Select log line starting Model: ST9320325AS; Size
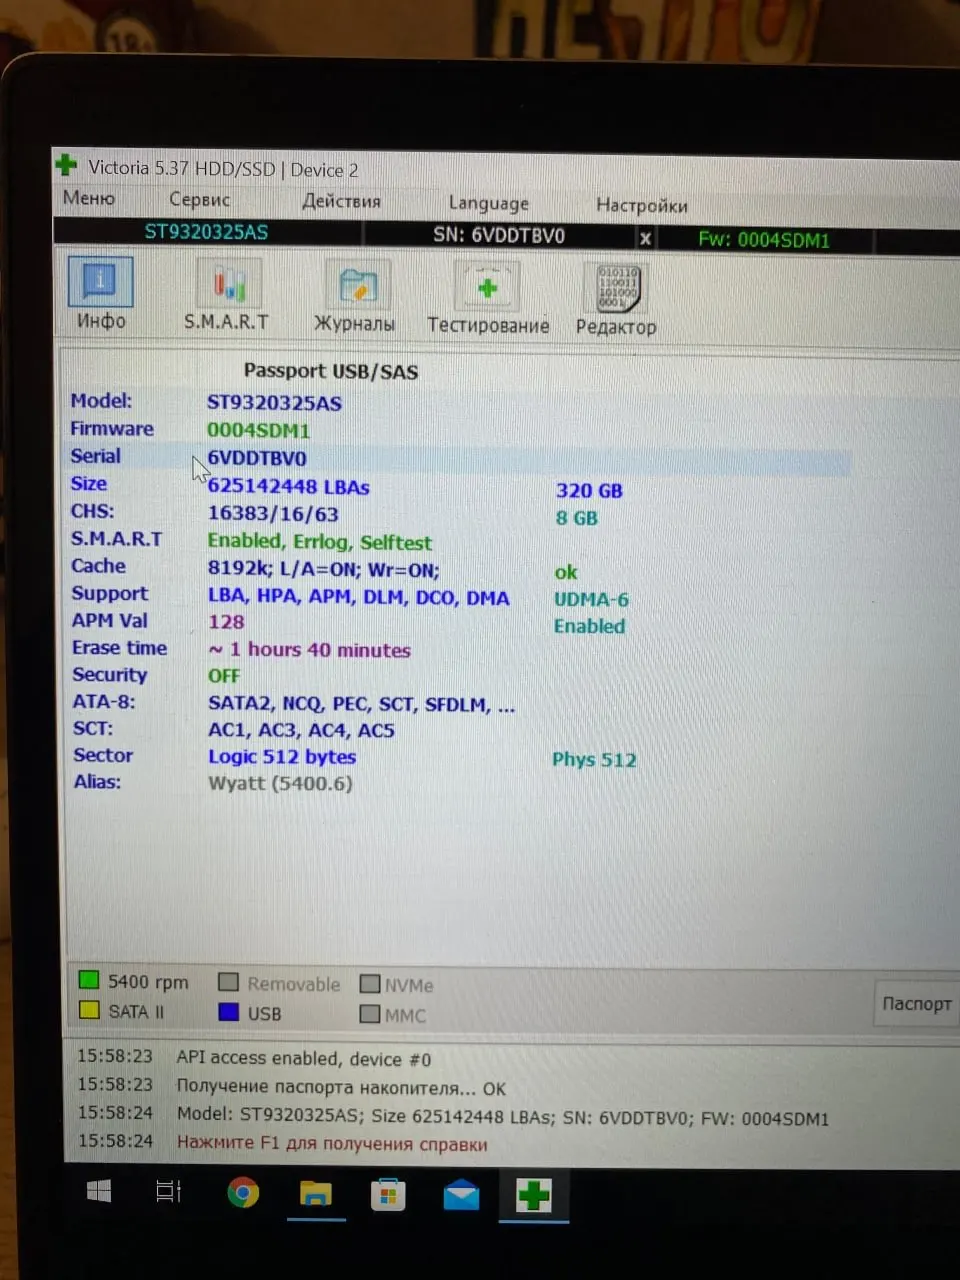The width and height of the screenshot is (960, 1280). [503, 1117]
